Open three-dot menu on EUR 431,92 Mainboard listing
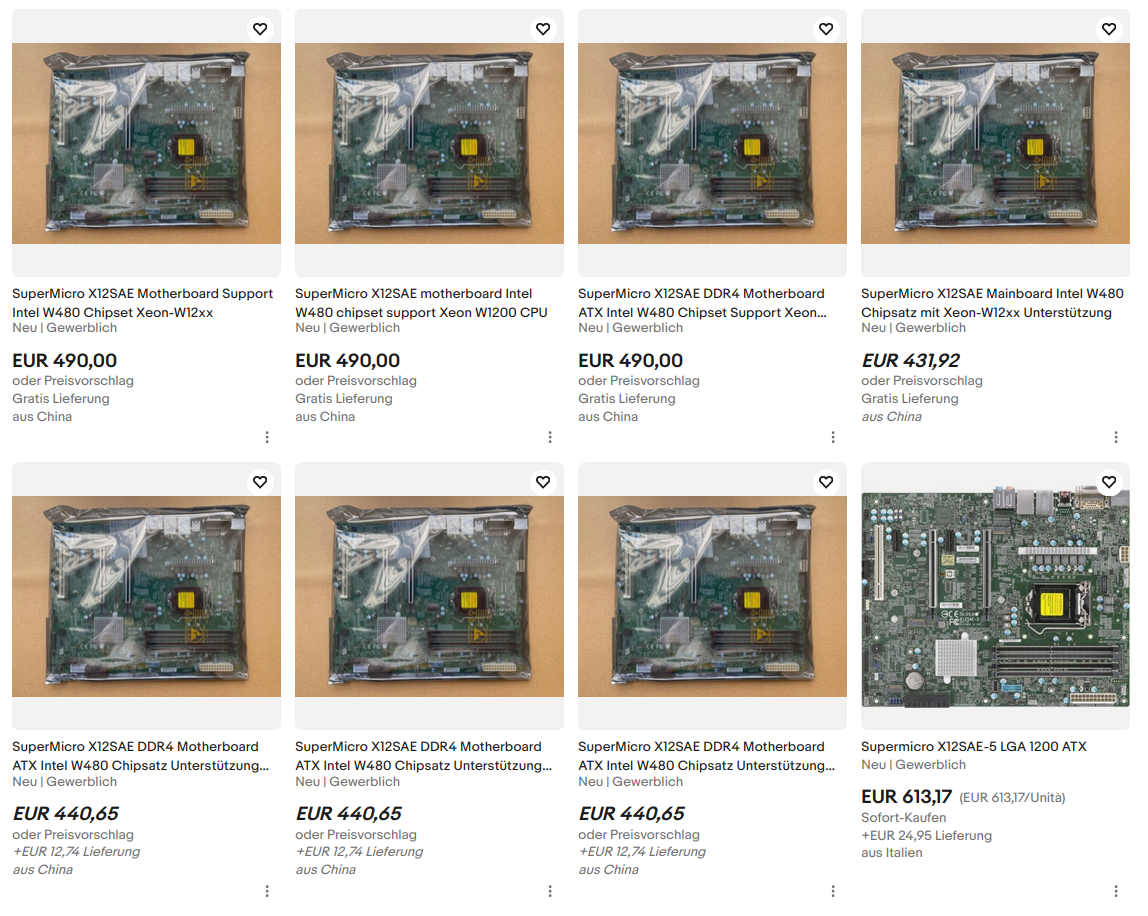 pyautogui.click(x=1116, y=437)
